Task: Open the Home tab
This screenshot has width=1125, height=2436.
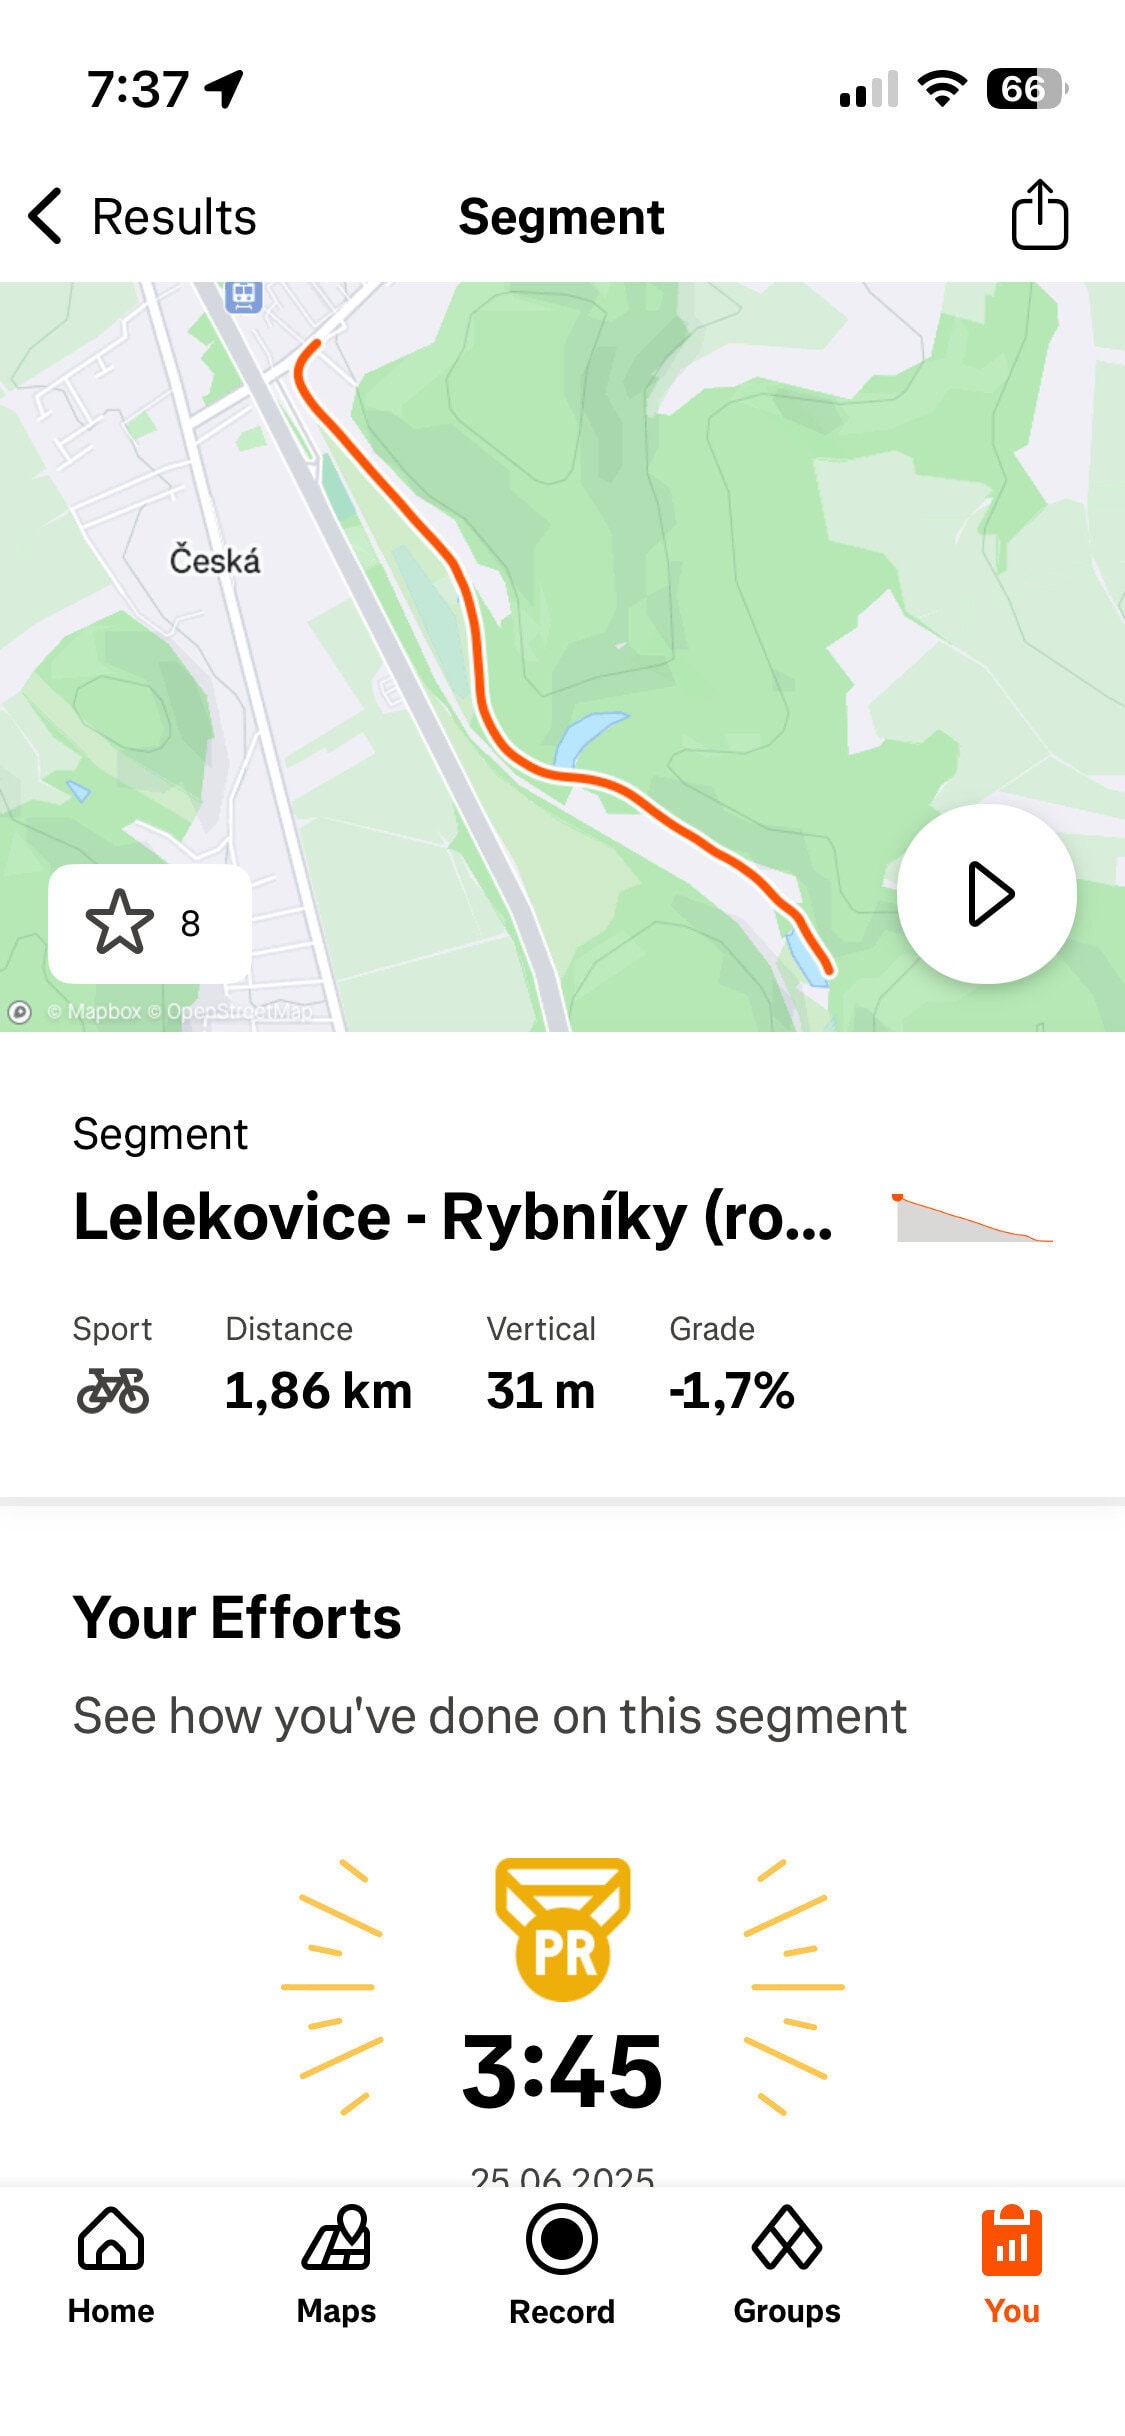Action: click(x=111, y=2265)
